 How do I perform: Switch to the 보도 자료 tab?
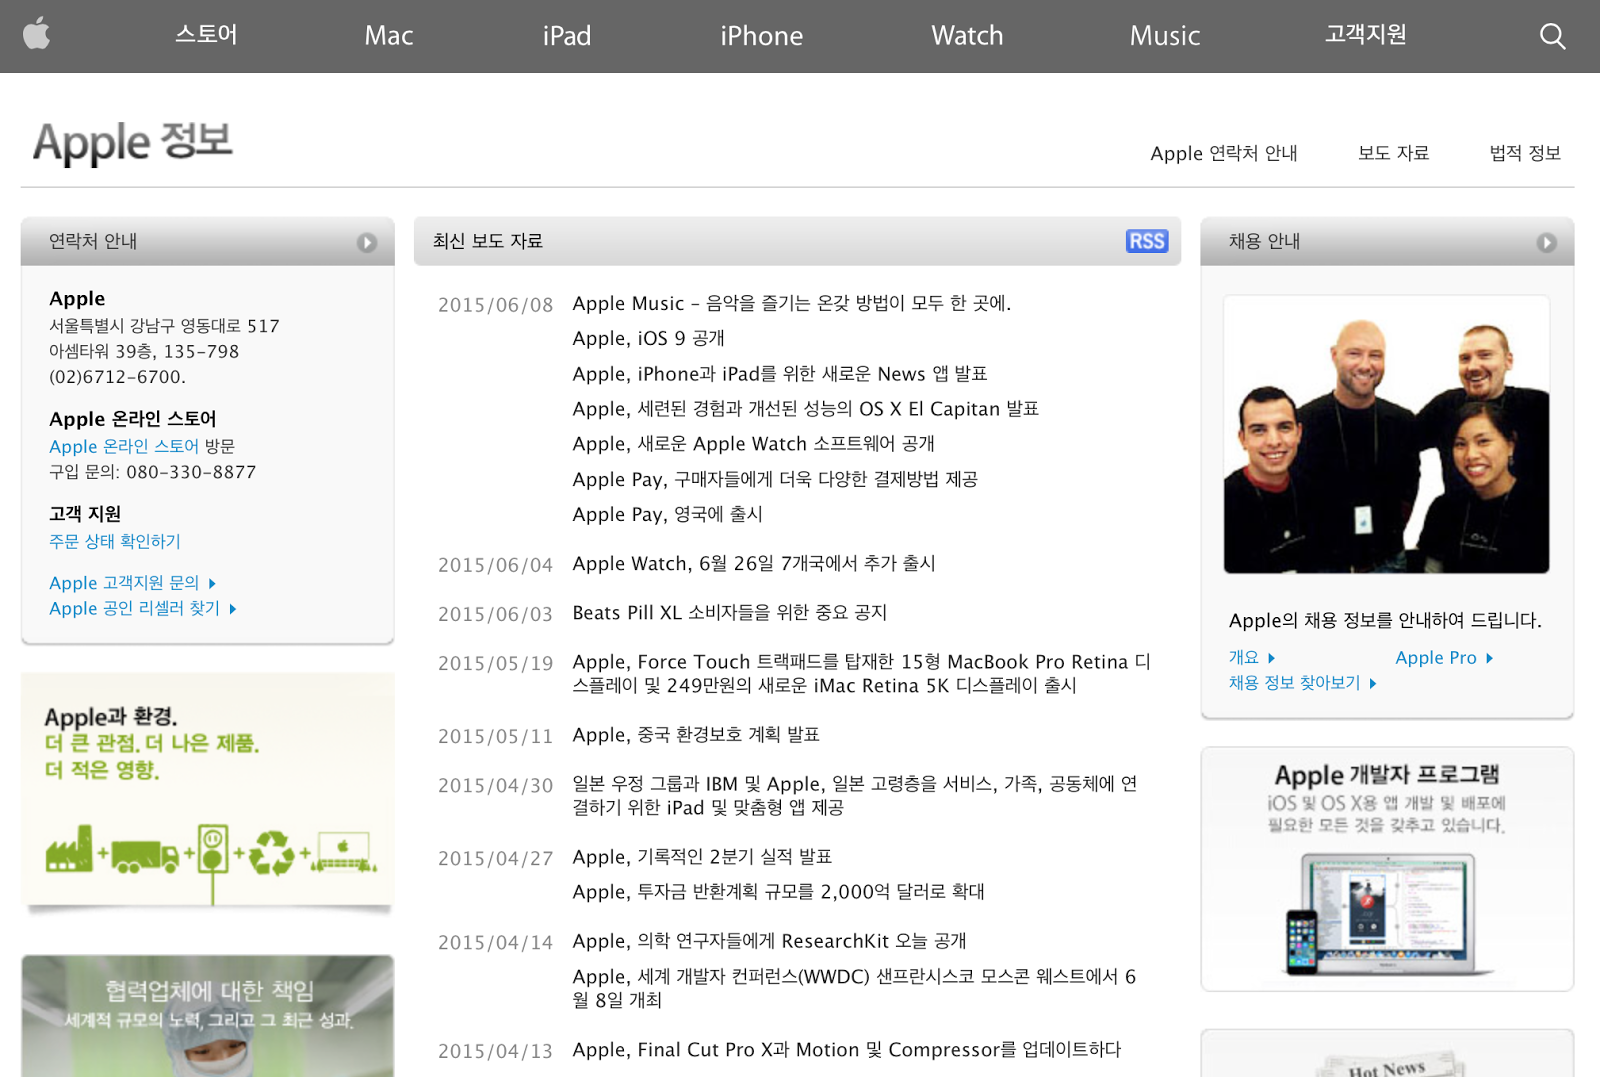click(x=1393, y=153)
